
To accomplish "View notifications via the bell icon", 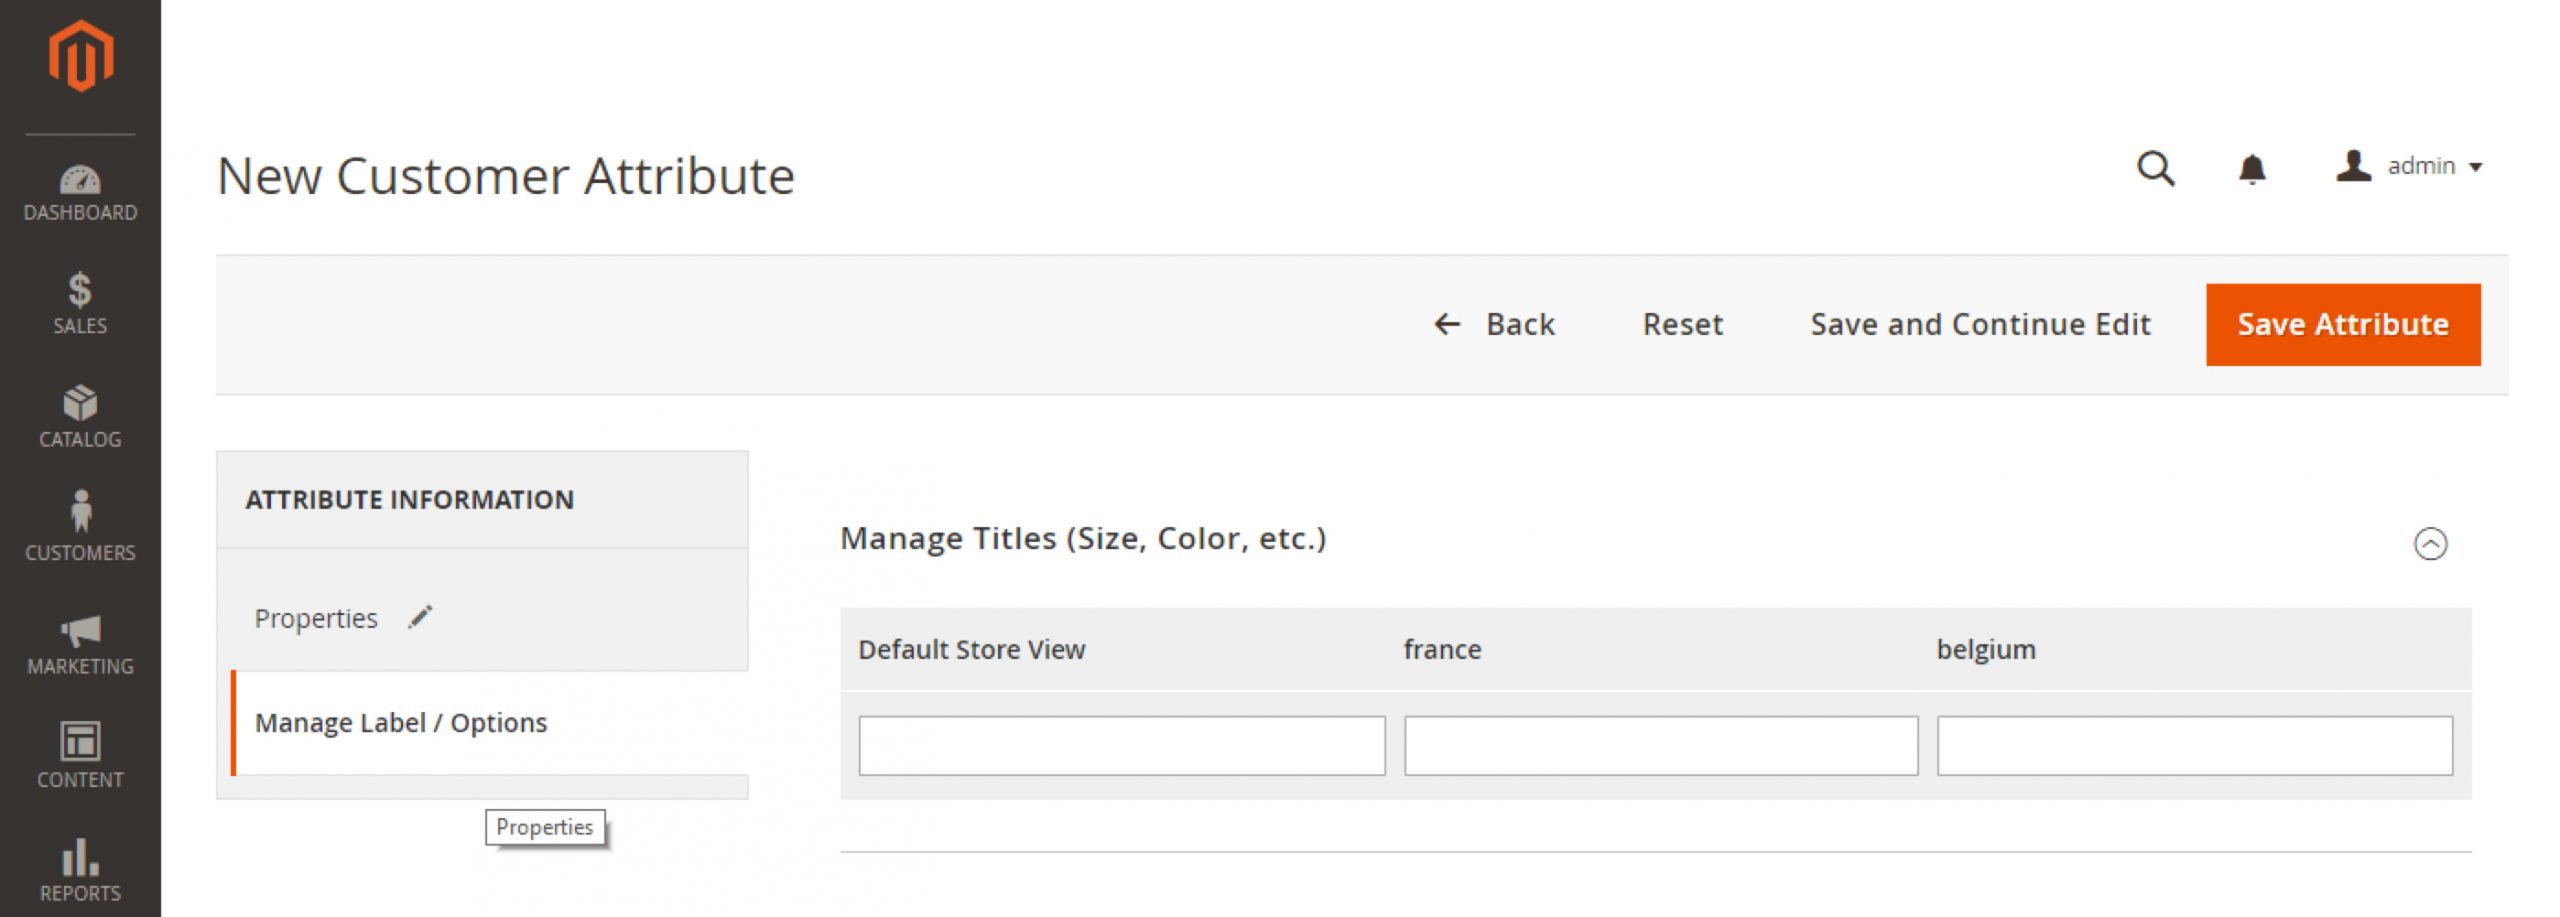I will [2253, 170].
